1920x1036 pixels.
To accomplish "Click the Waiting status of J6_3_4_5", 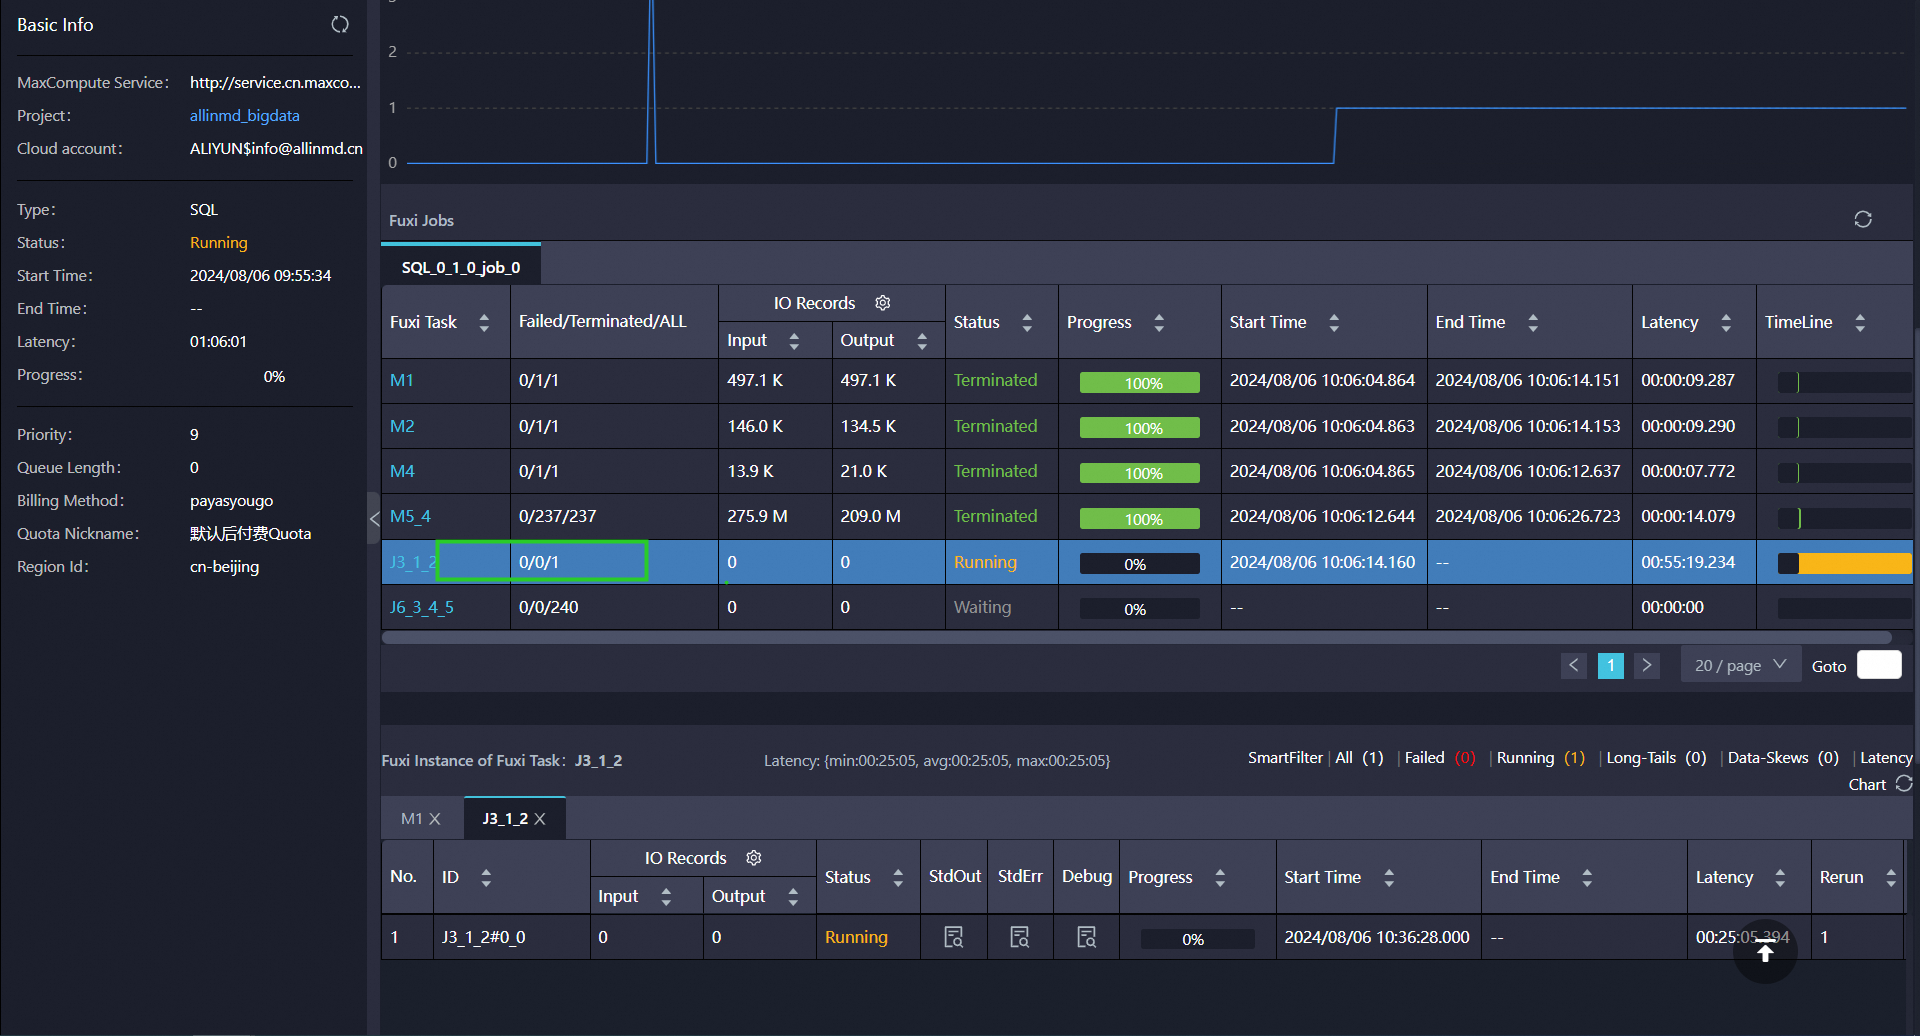I will click(x=982, y=607).
